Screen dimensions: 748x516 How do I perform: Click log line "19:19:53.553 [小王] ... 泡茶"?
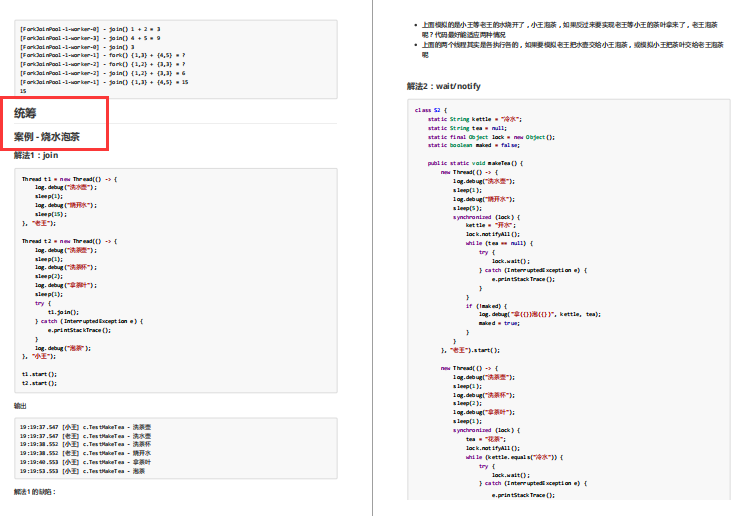pos(82,471)
